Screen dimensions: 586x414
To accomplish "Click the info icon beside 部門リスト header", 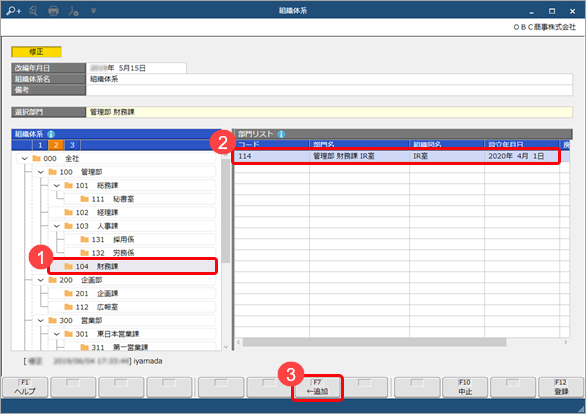I will pos(281,134).
